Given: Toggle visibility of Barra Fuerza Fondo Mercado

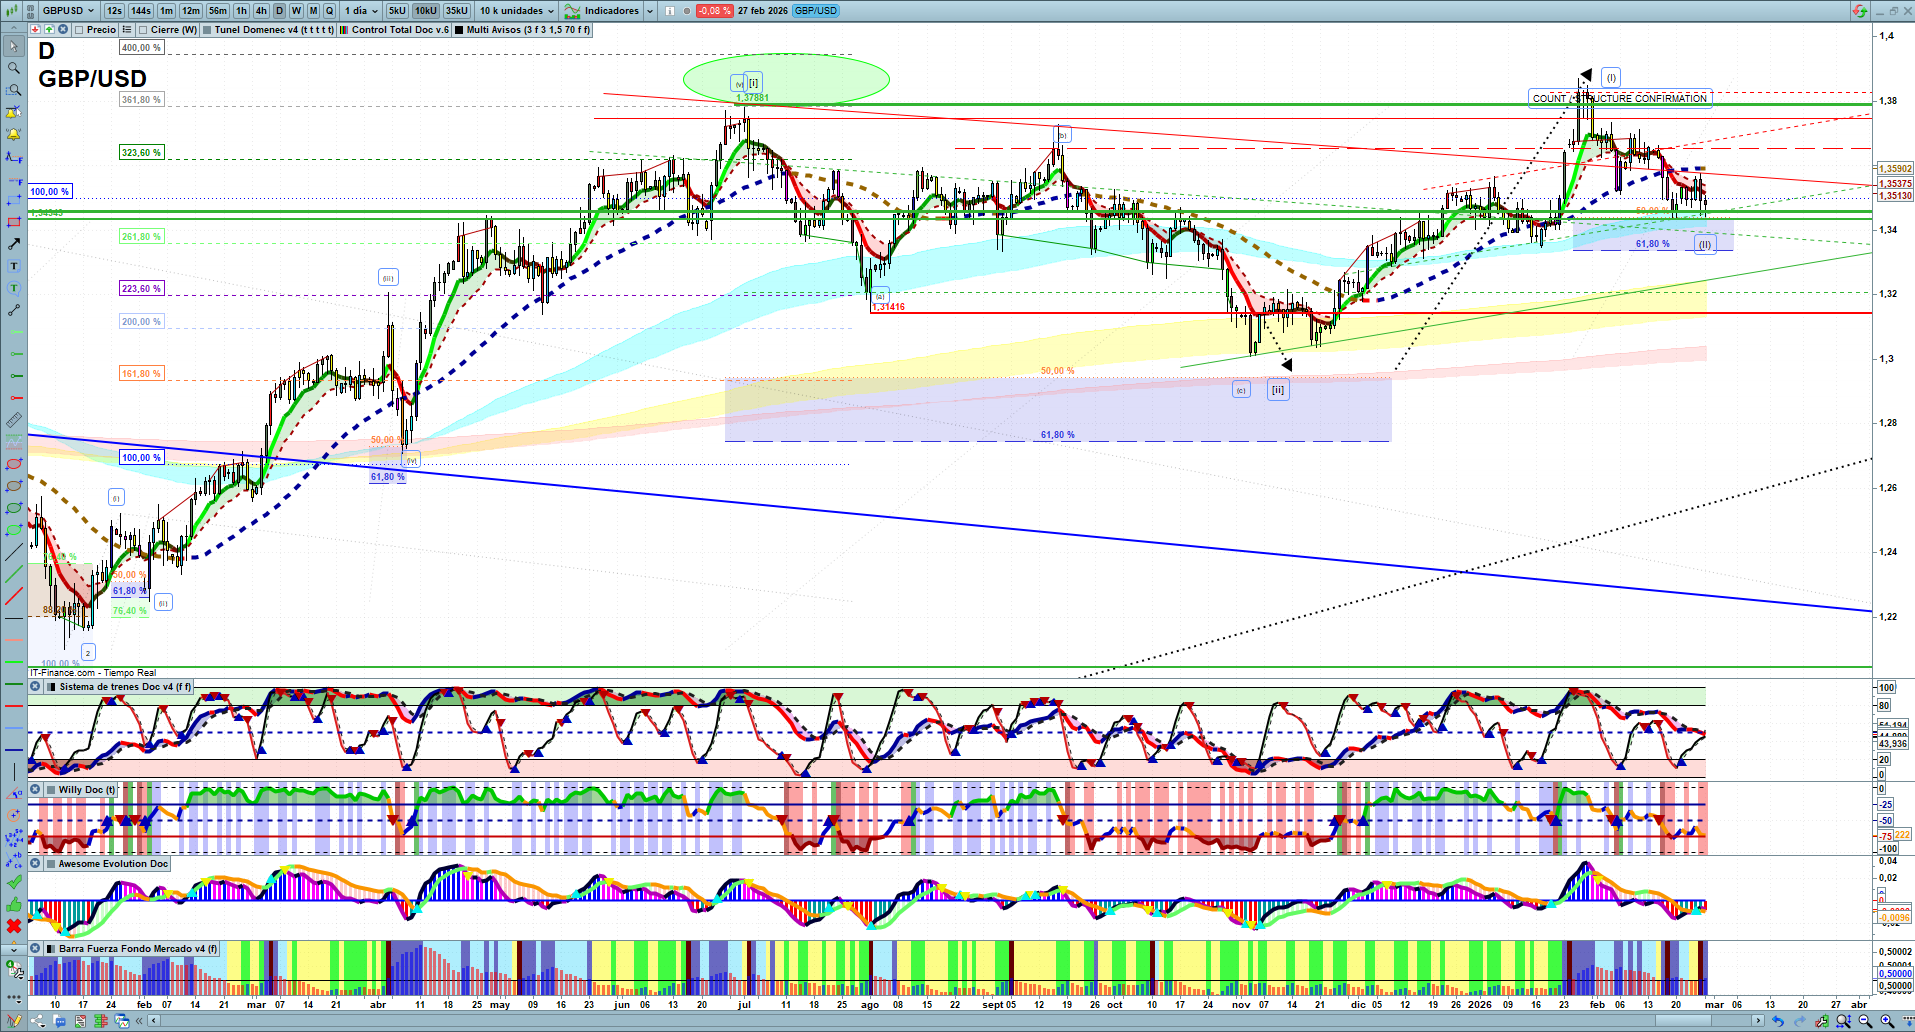Looking at the screenshot, I should pos(35,949).
